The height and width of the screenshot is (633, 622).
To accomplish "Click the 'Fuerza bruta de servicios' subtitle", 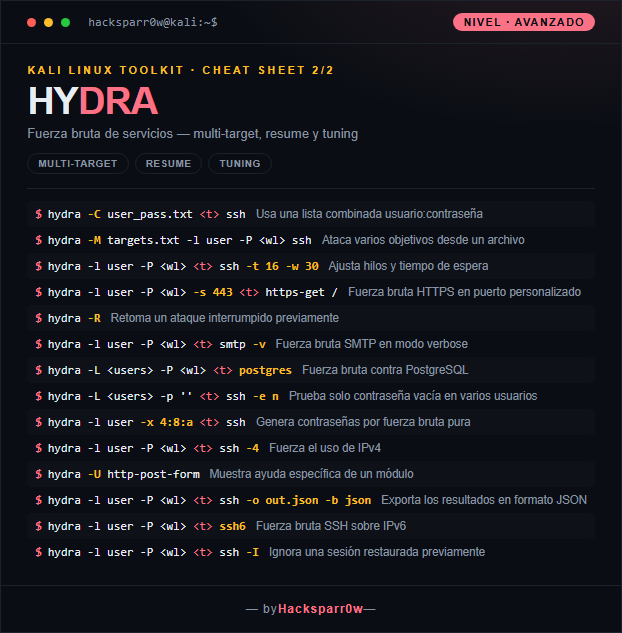I will (193, 134).
